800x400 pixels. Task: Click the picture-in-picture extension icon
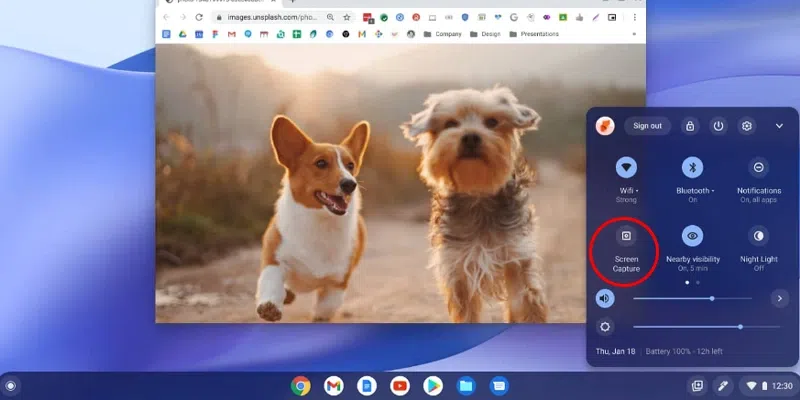click(612, 17)
